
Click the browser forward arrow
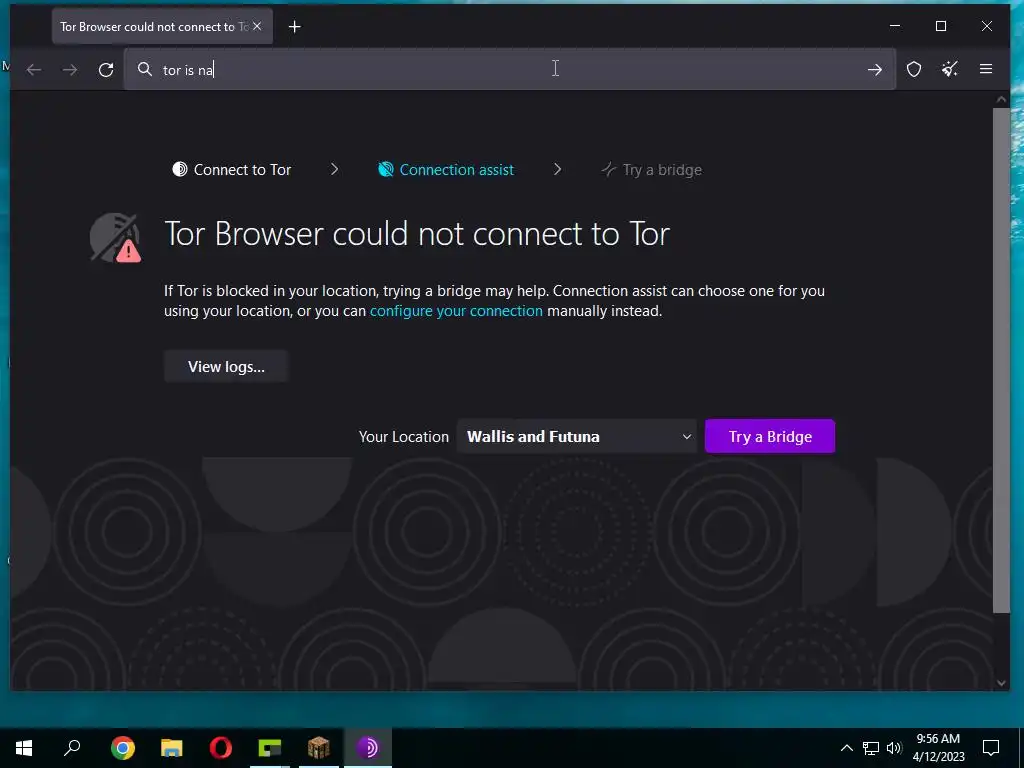[x=70, y=69]
